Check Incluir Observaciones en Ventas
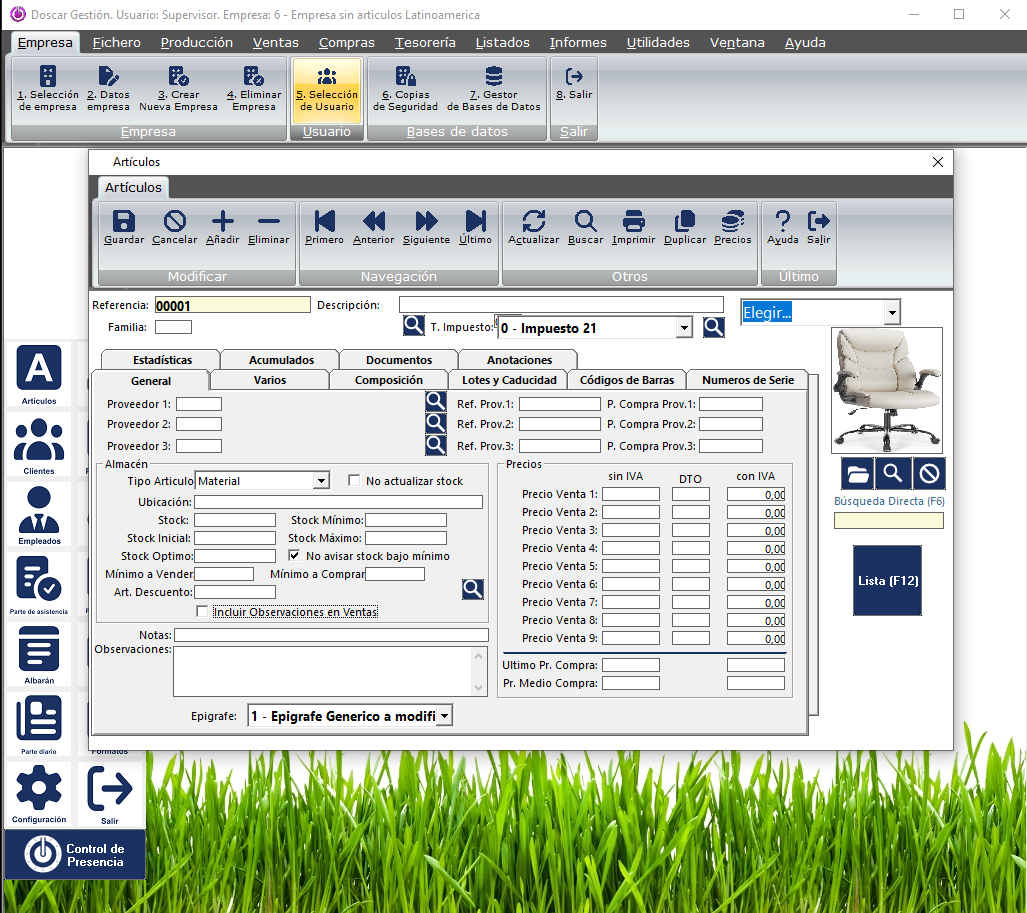 [203, 612]
